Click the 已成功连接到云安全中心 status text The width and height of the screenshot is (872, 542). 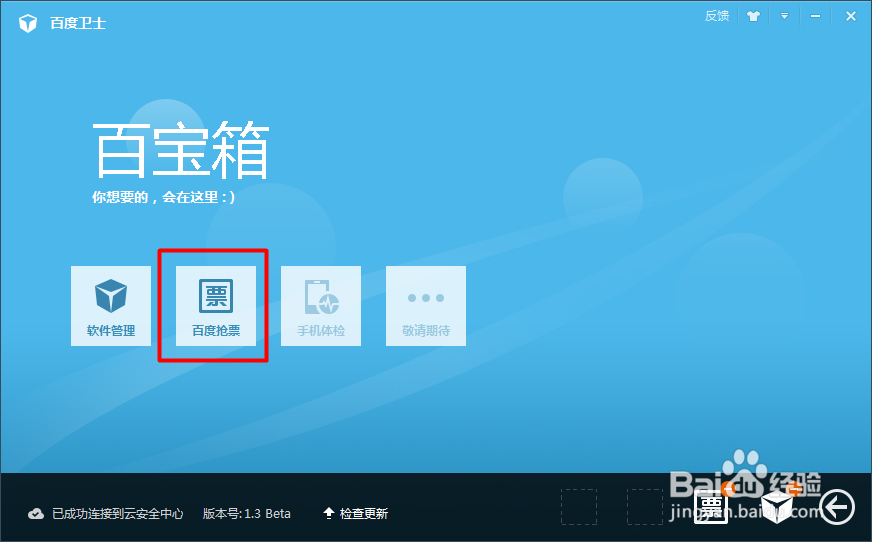click(117, 513)
